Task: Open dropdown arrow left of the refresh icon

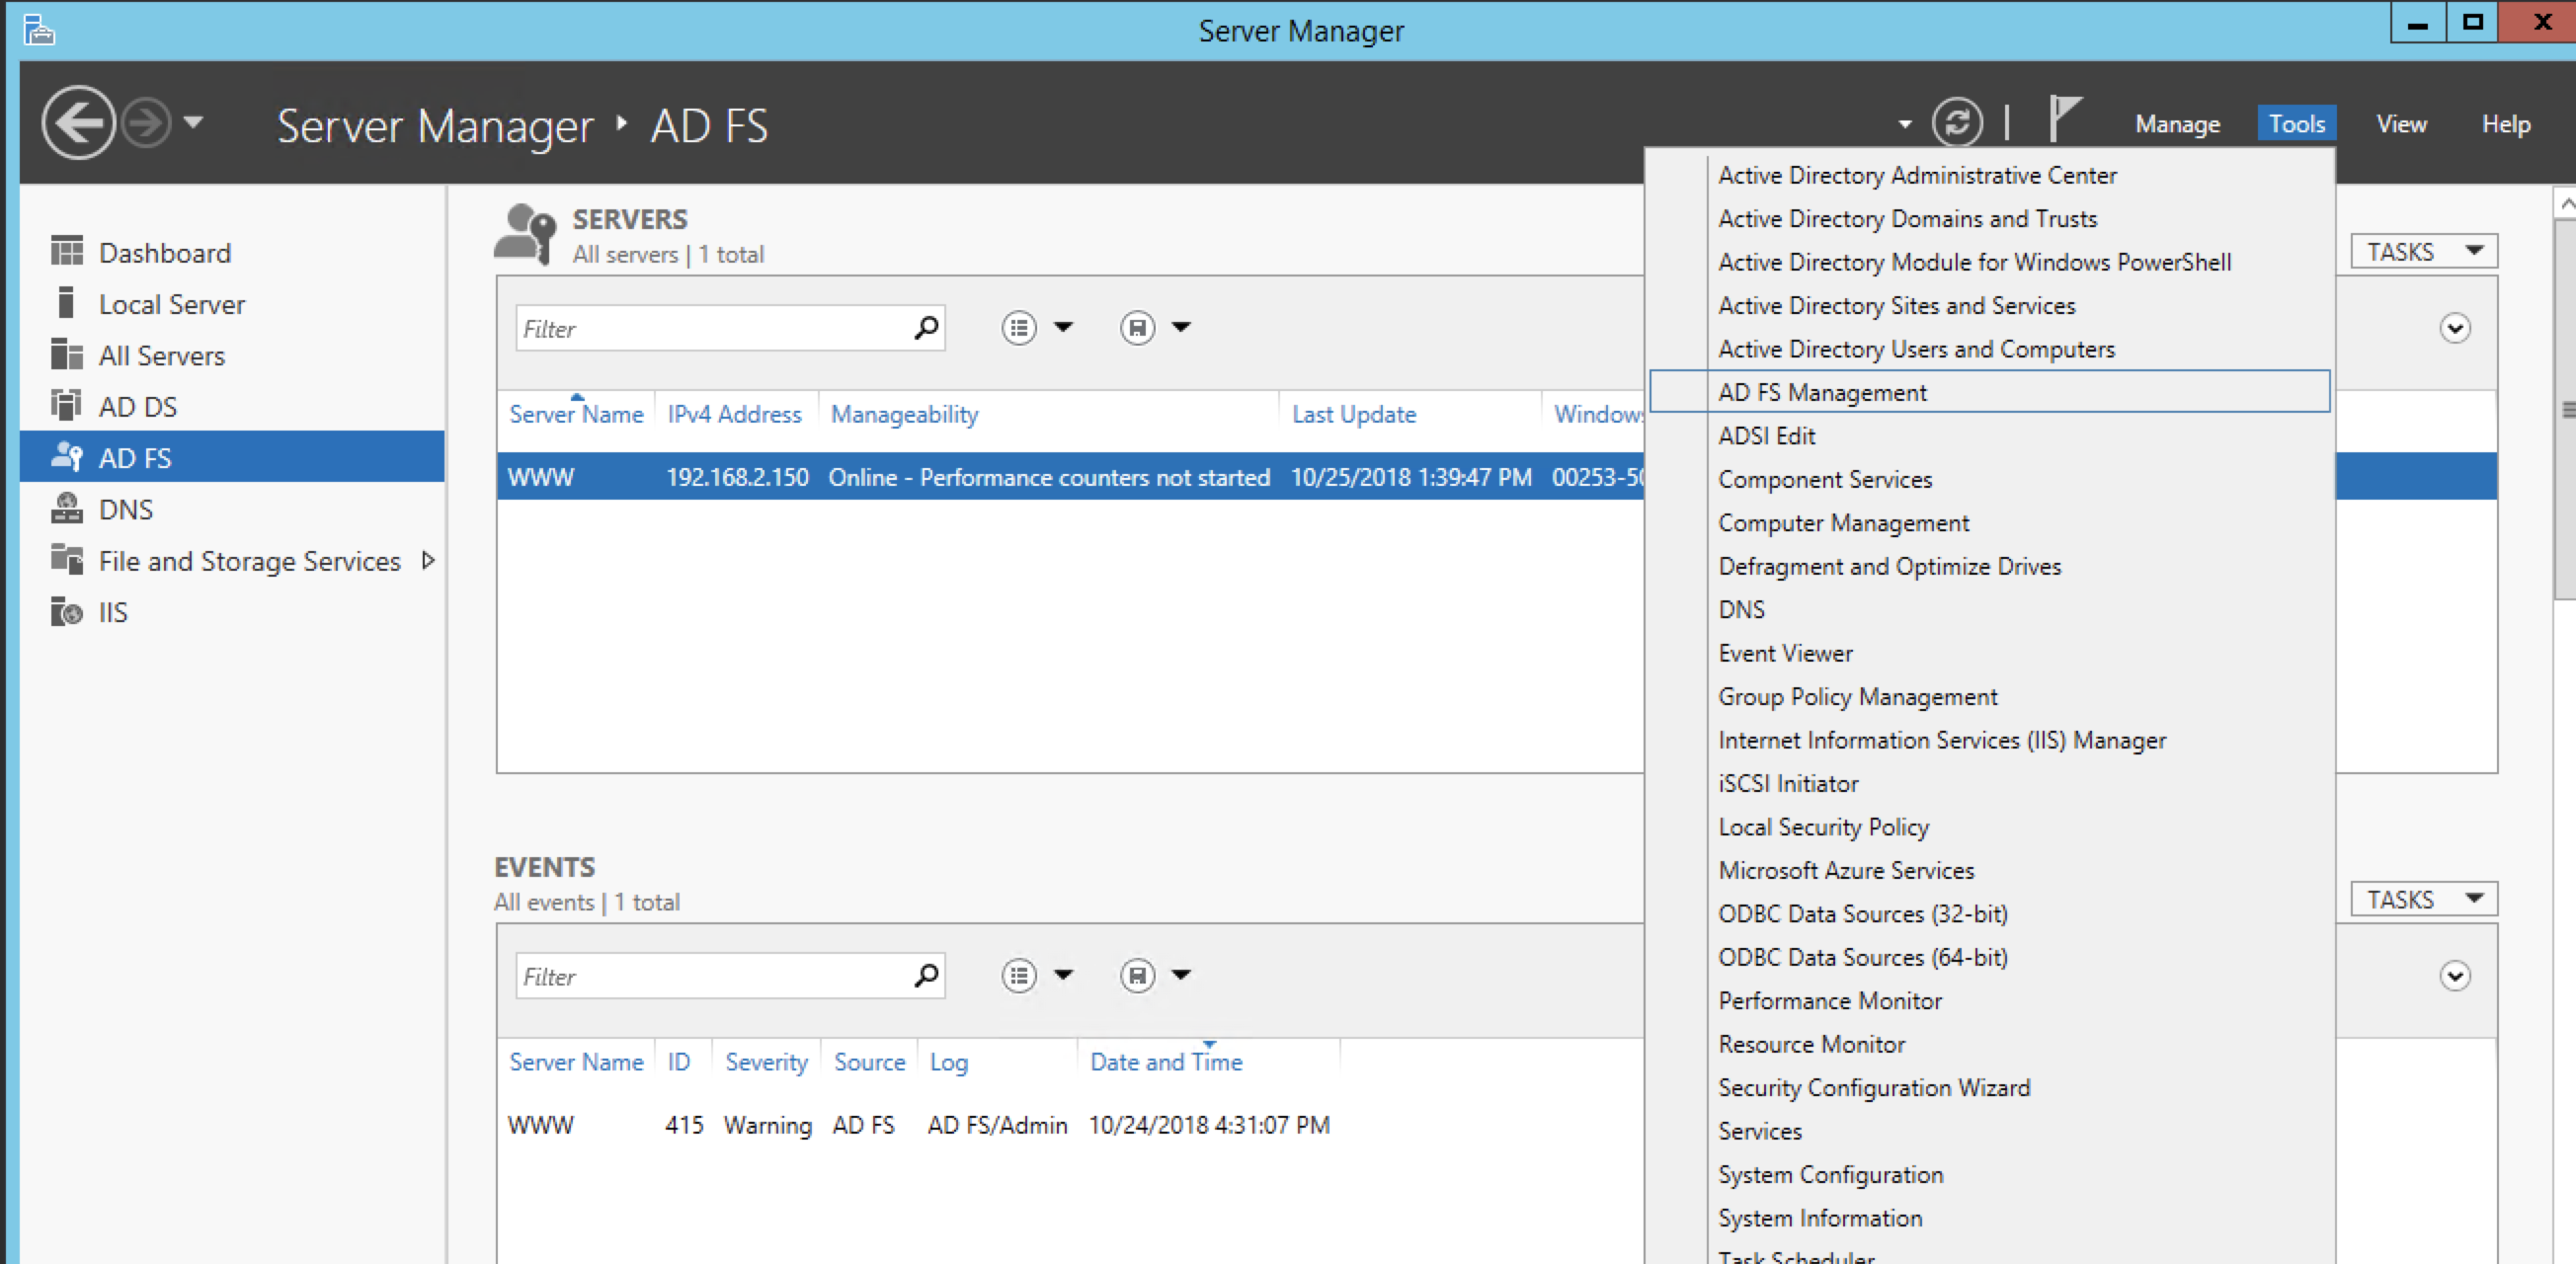Action: 1905,125
